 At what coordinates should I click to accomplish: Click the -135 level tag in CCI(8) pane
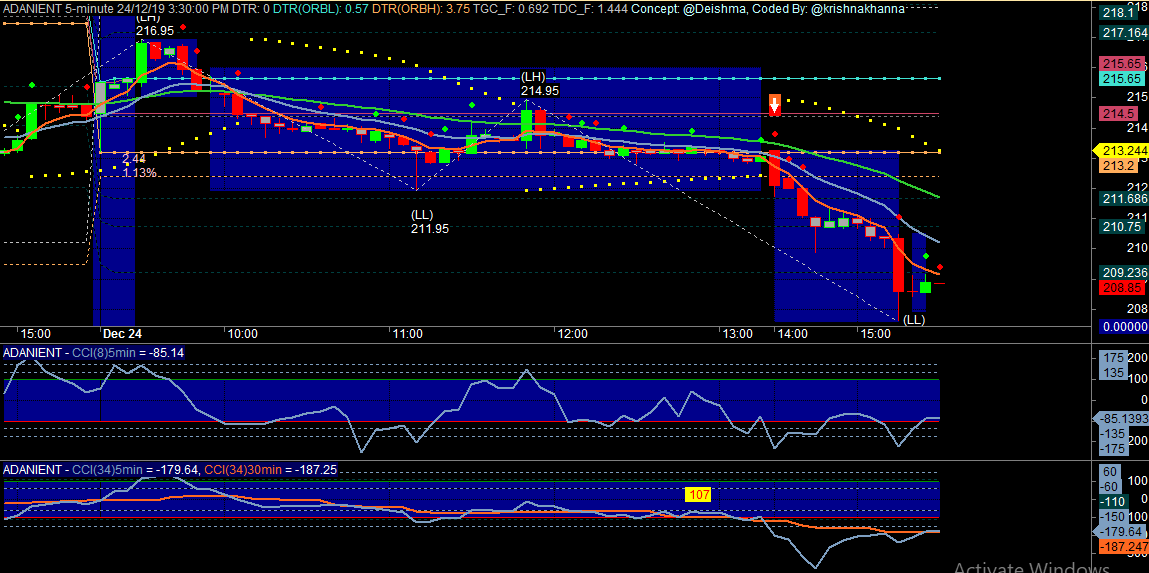1113,434
